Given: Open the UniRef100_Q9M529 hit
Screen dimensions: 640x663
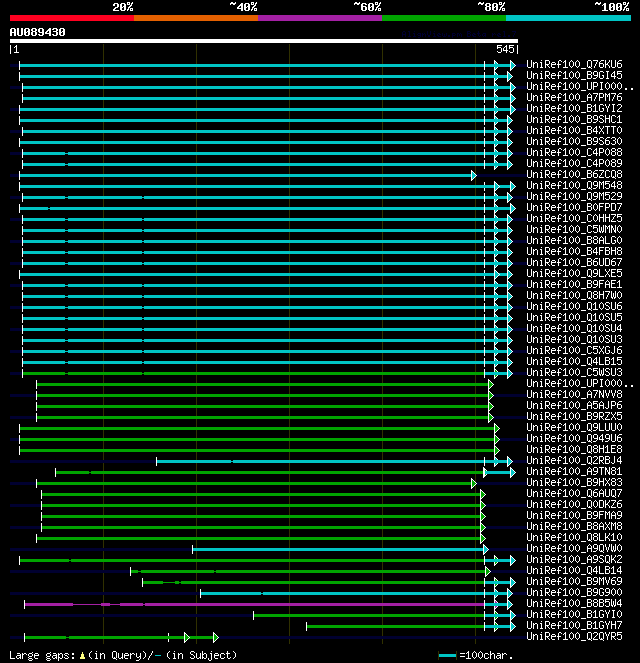Looking at the screenshot, I should (574, 196).
